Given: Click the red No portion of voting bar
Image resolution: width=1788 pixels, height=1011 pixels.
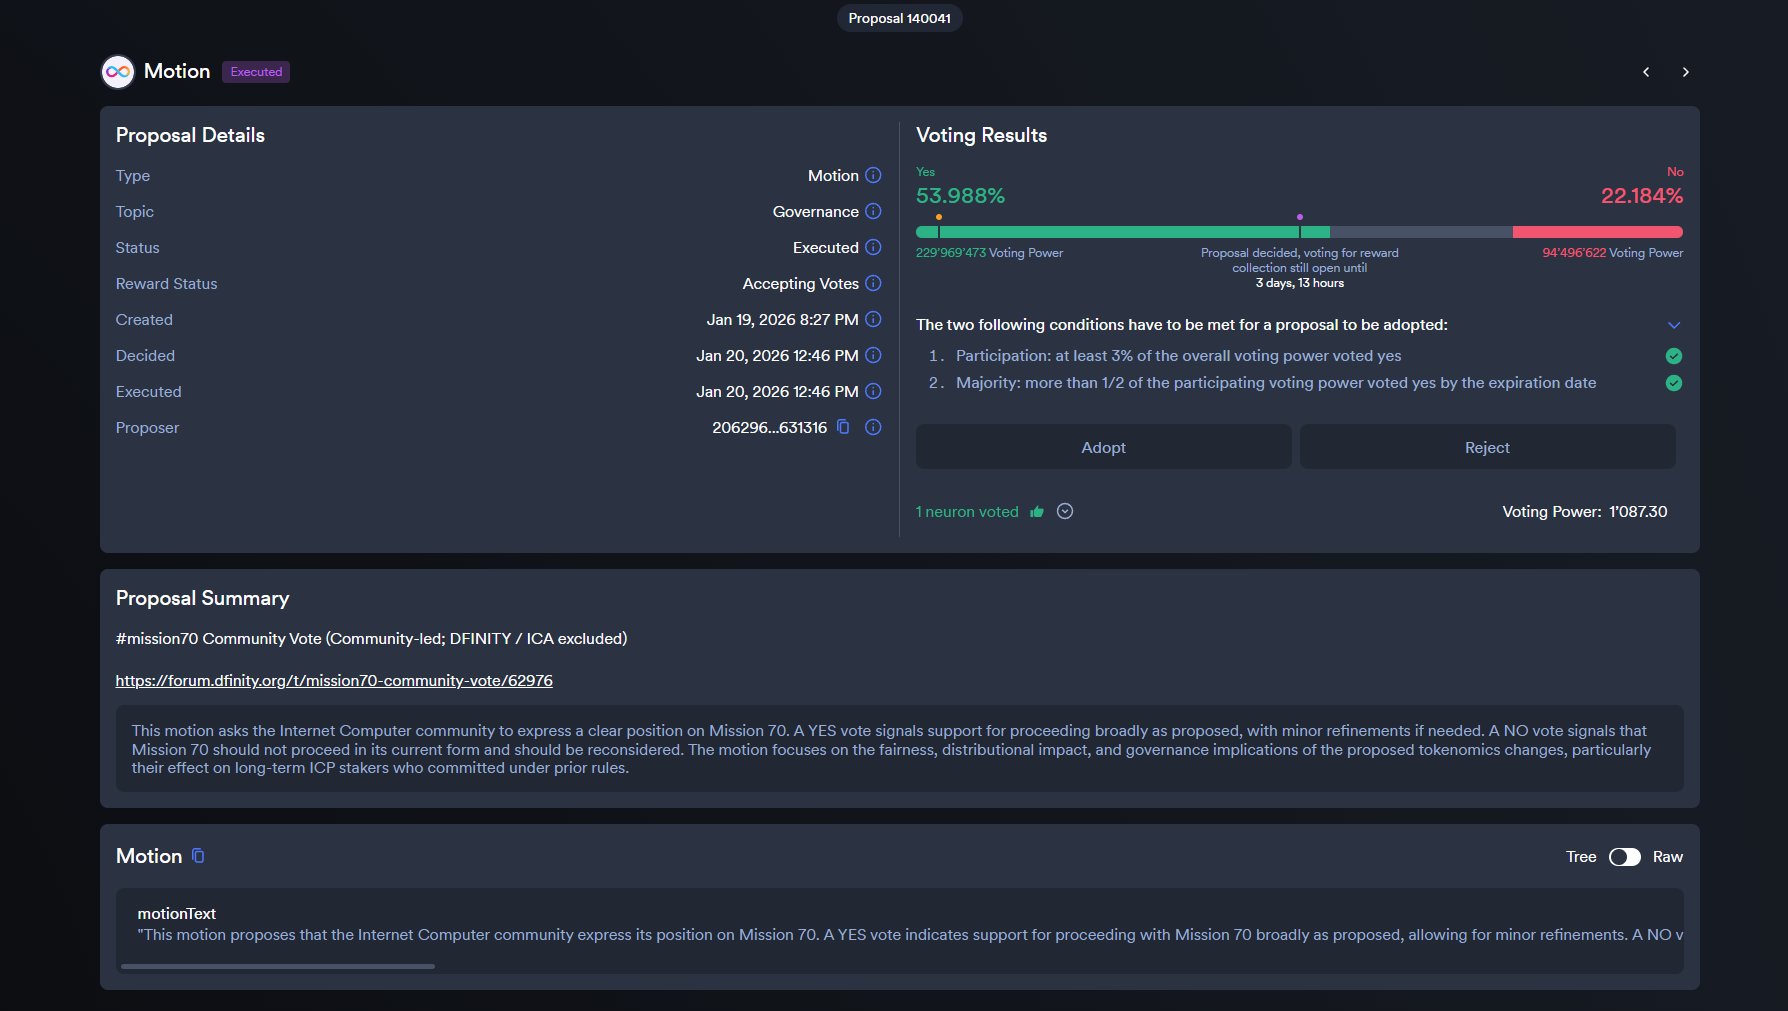Looking at the screenshot, I should tap(1598, 232).
